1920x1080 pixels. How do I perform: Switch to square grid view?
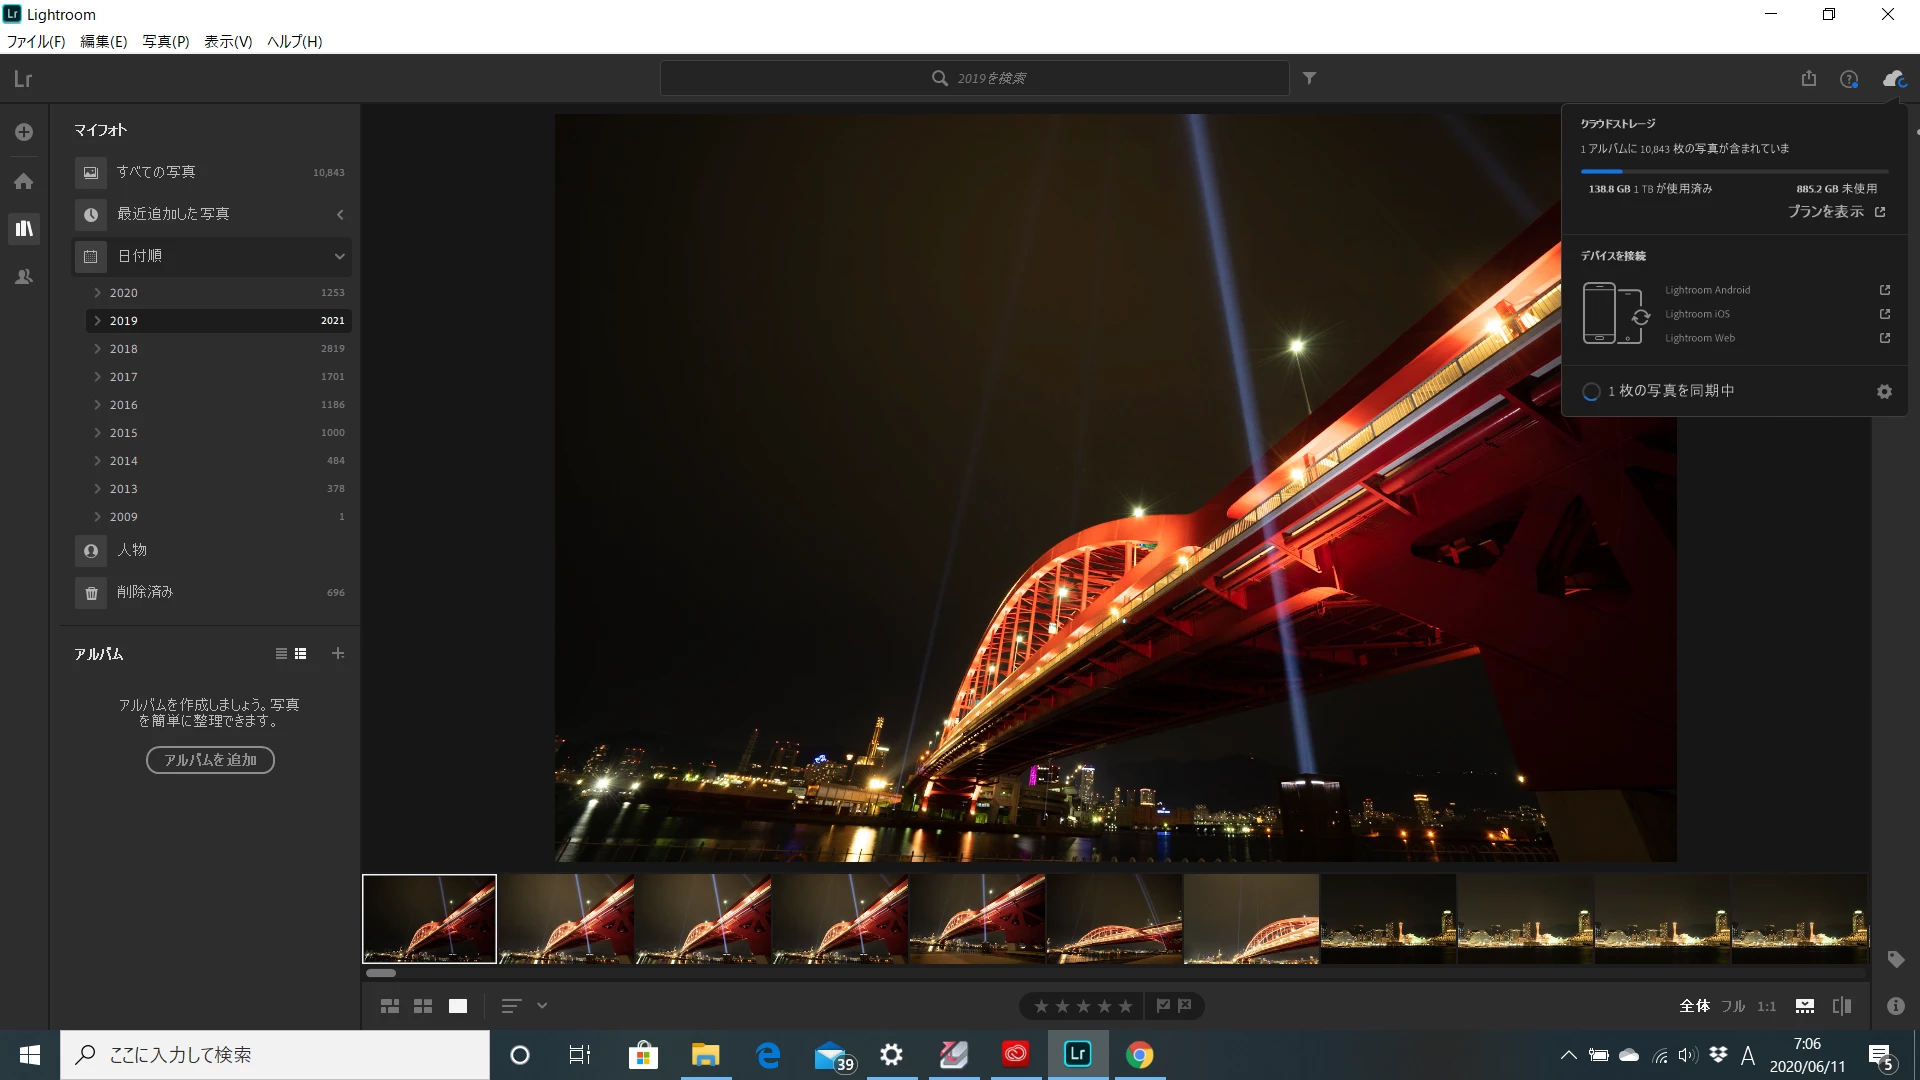[423, 1006]
